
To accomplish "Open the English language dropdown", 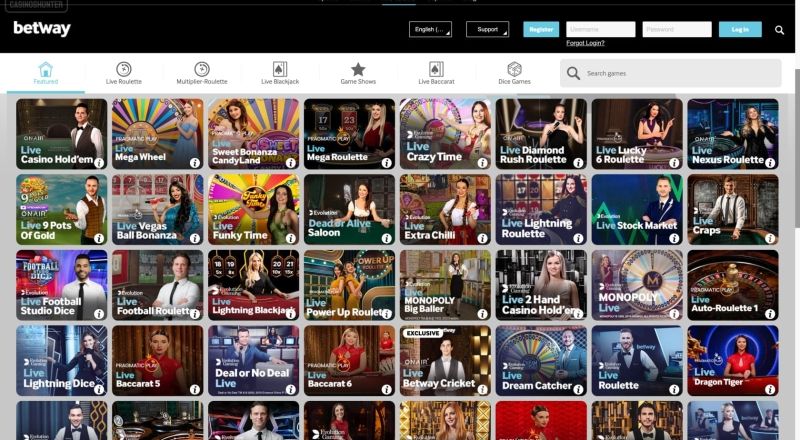I will point(430,29).
